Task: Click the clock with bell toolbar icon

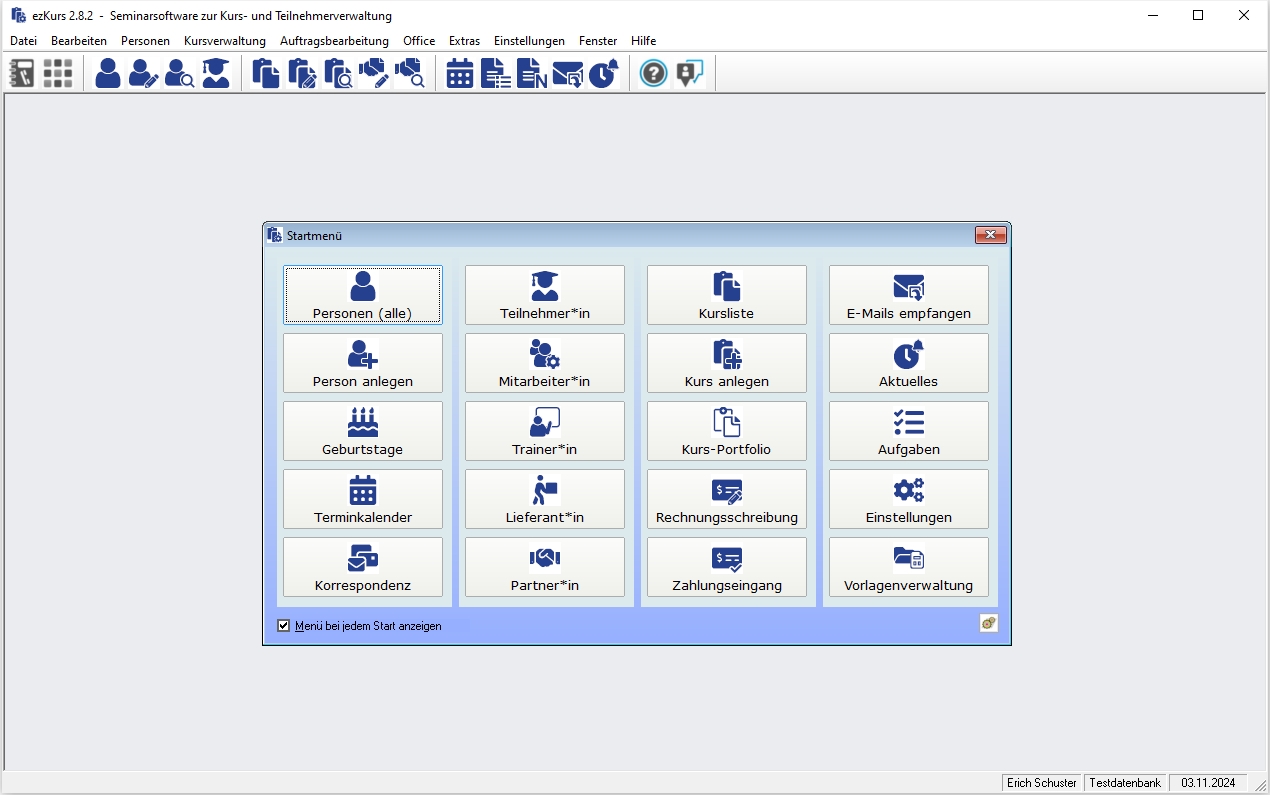Action: (604, 73)
